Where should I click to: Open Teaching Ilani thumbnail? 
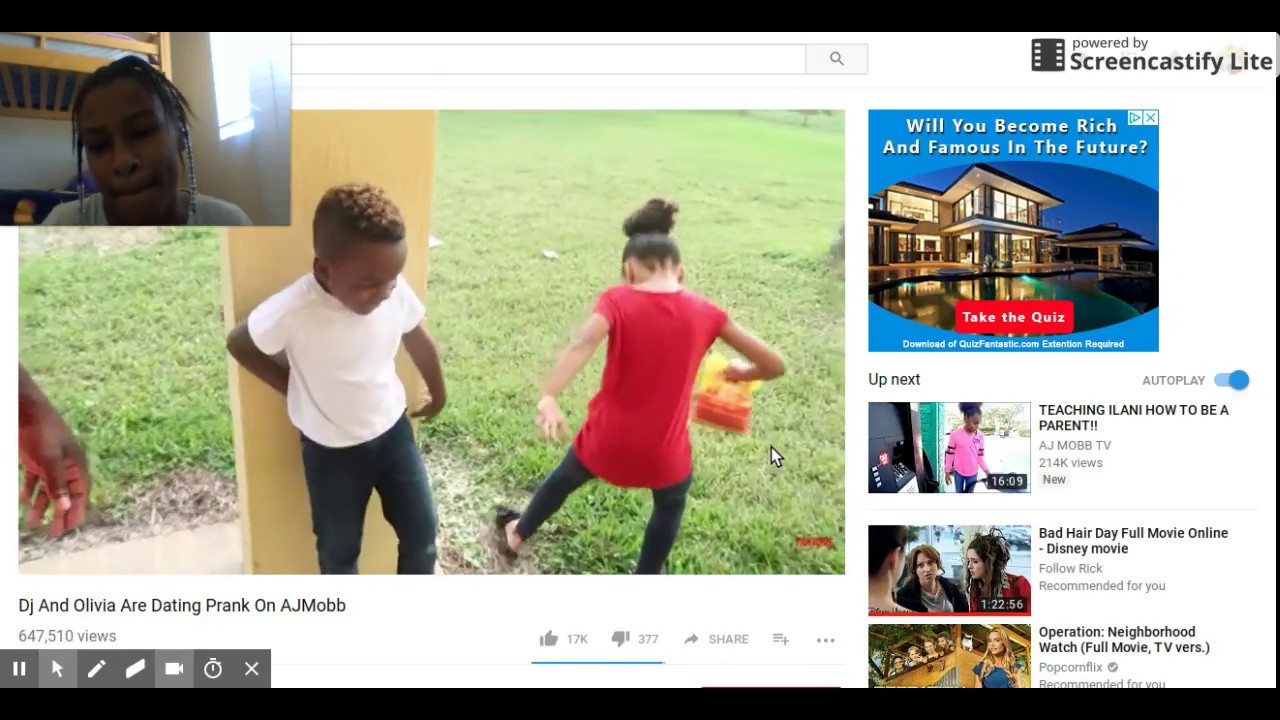coord(949,447)
